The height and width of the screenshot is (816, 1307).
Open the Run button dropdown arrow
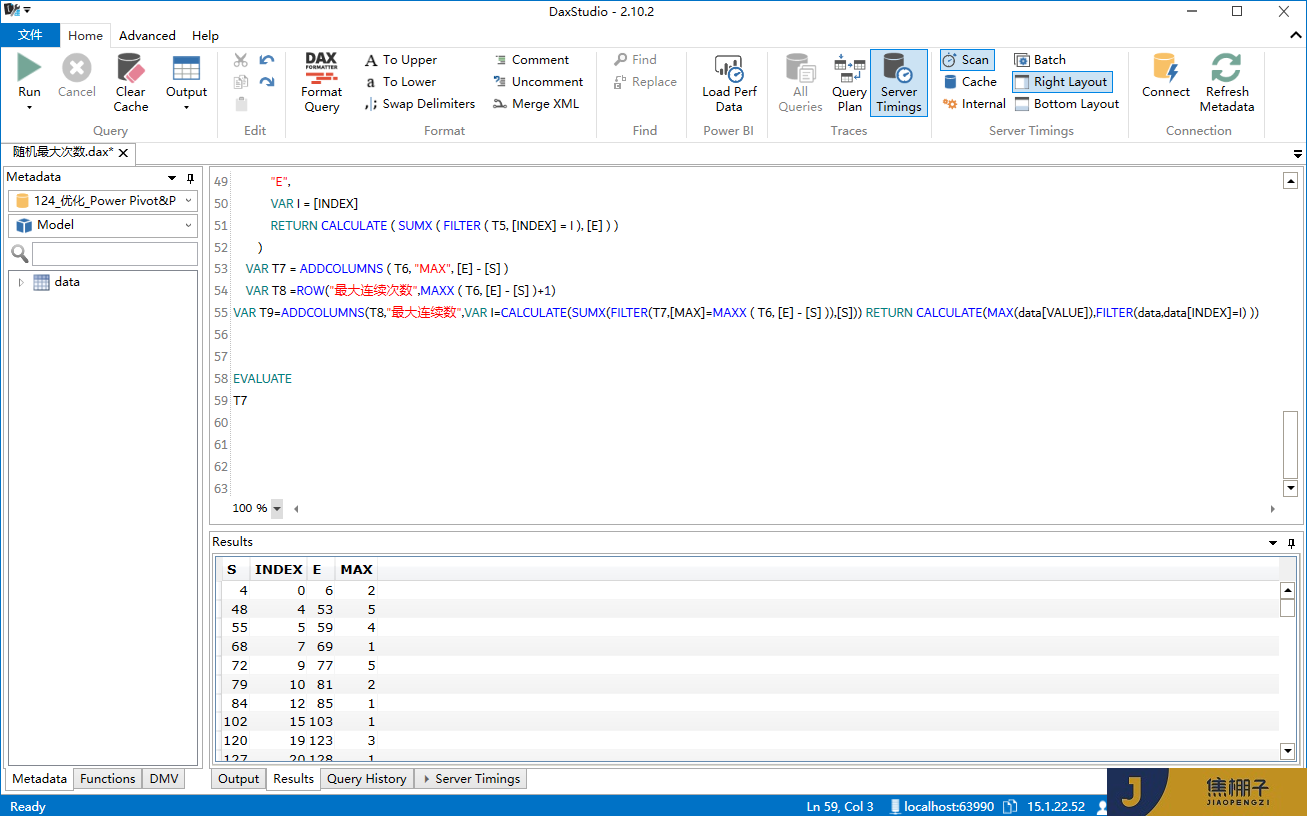30,108
